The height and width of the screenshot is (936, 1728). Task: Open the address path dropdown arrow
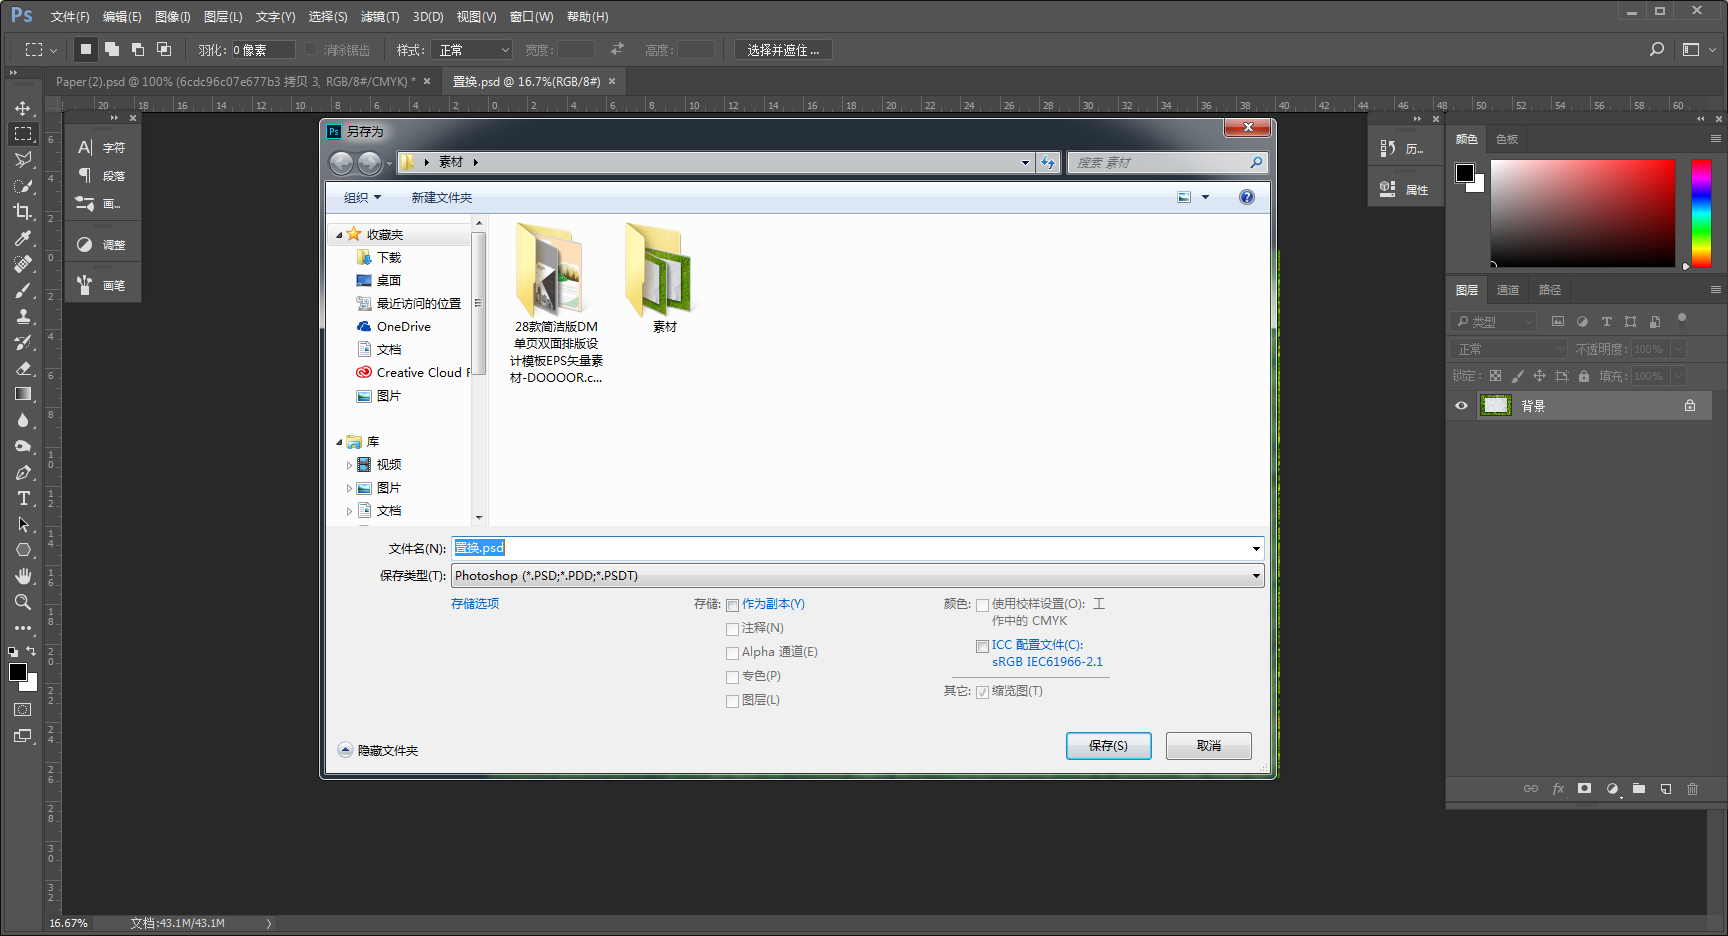pos(1025,162)
